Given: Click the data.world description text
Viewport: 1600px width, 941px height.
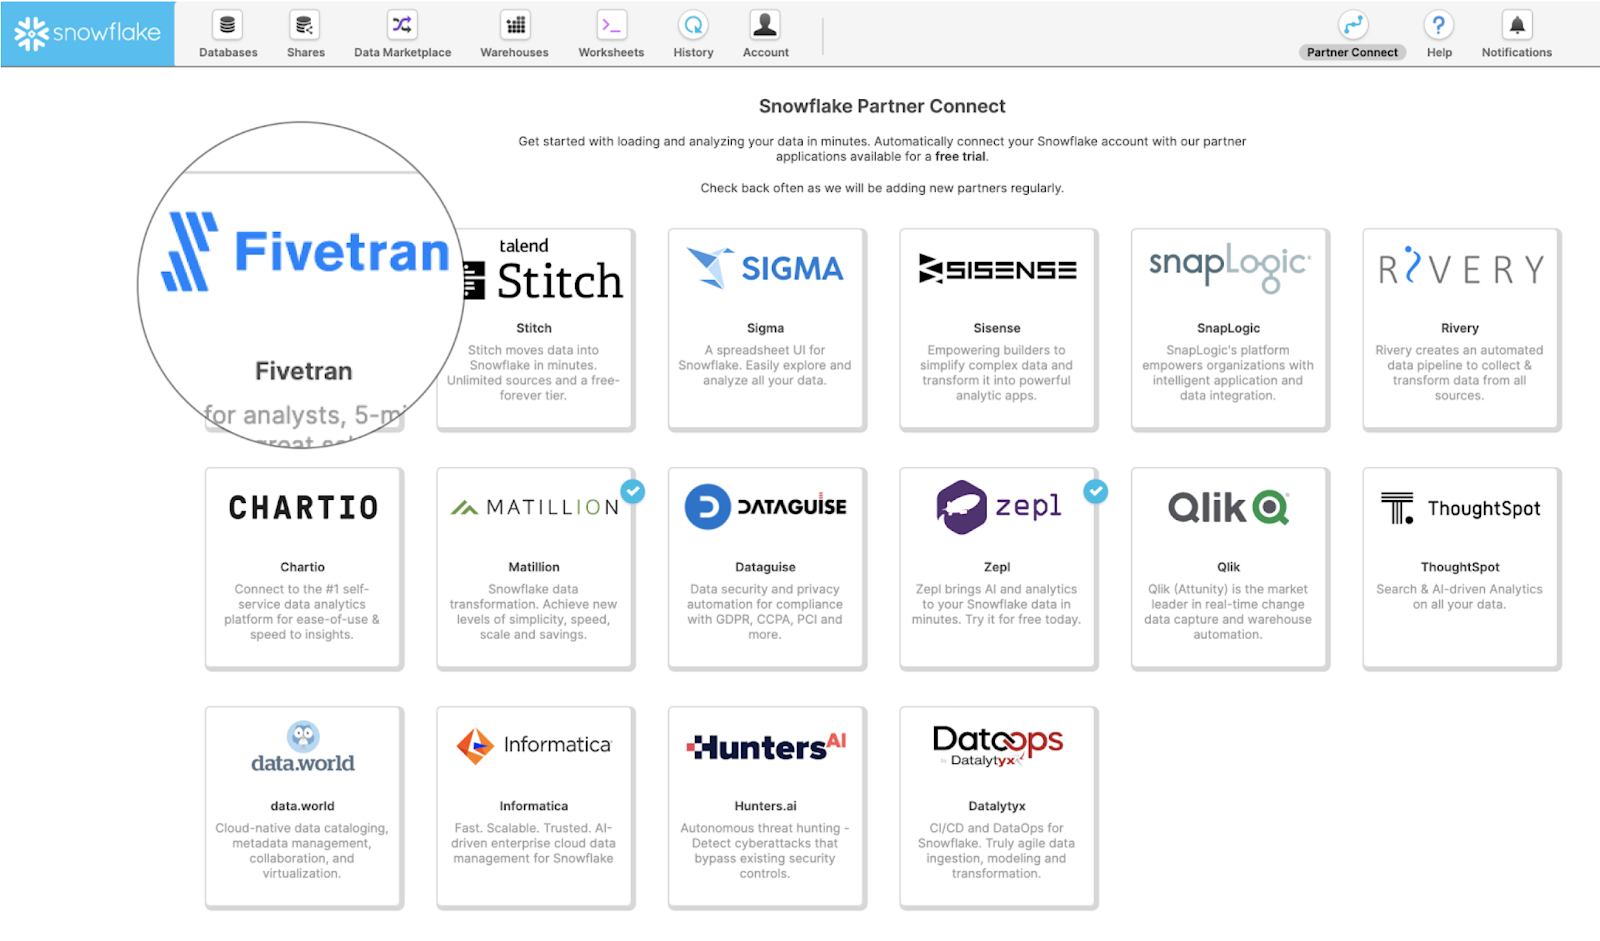Looking at the screenshot, I should [x=302, y=851].
